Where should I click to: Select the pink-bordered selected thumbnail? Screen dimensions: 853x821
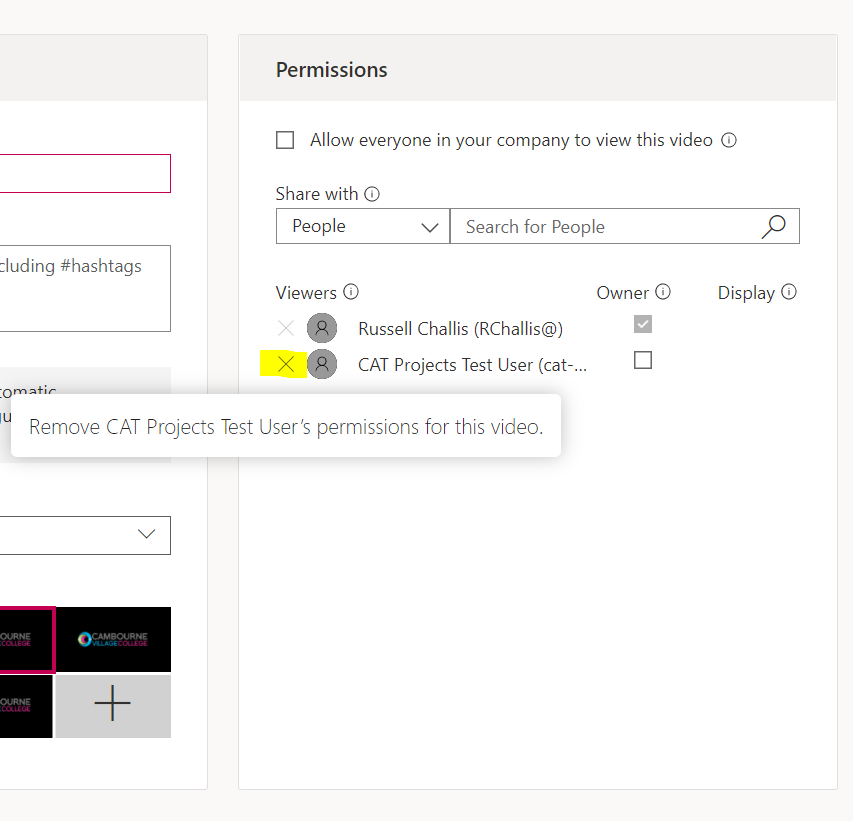point(27,639)
